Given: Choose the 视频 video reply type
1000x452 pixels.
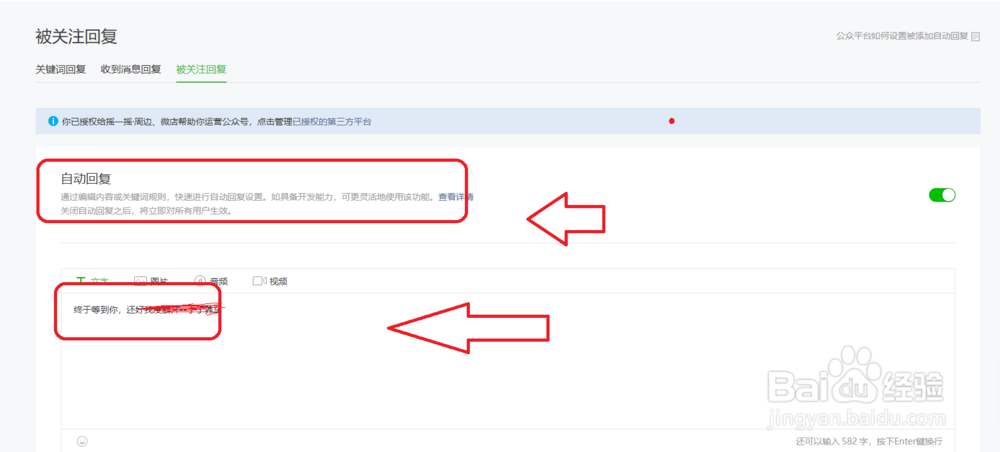Looking at the screenshot, I should pyautogui.click(x=270, y=281).
